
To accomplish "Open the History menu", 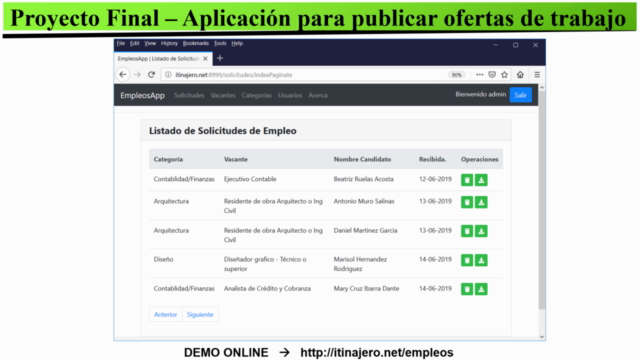I will [169, 43].
